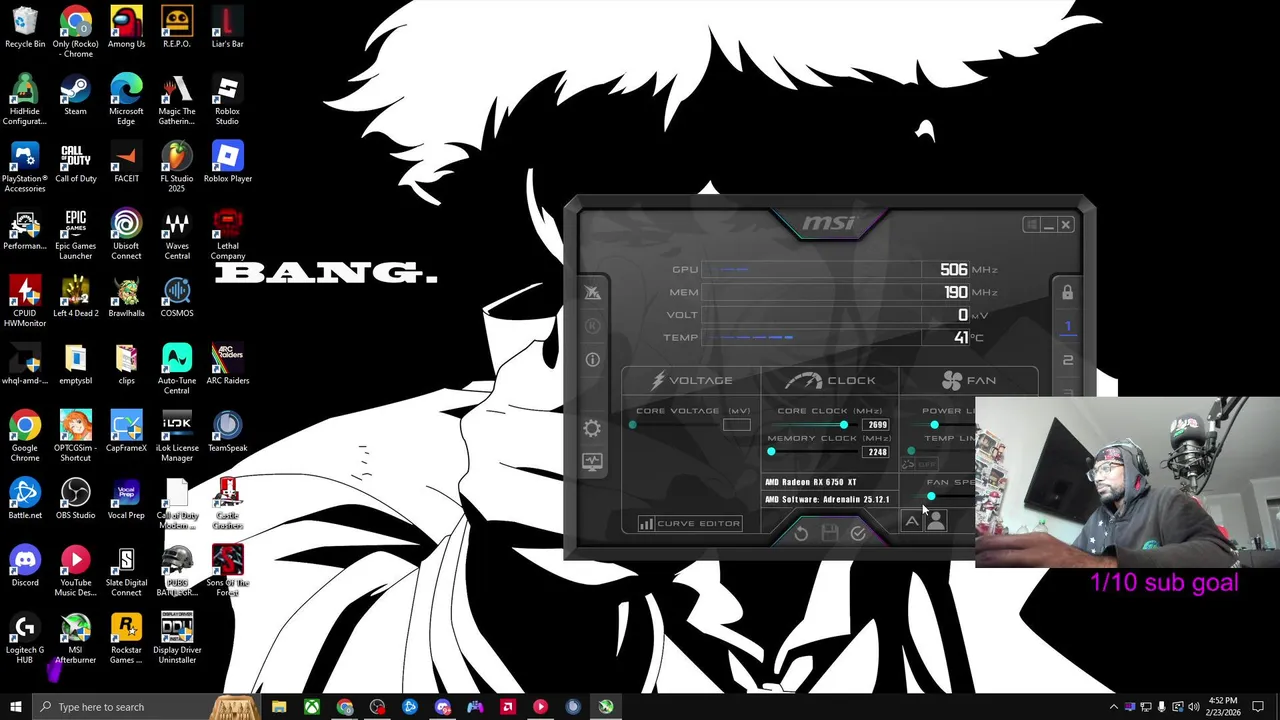The image size is (1280, 720).
Task: Open the notification center
Action: (x=1258, y=707)
